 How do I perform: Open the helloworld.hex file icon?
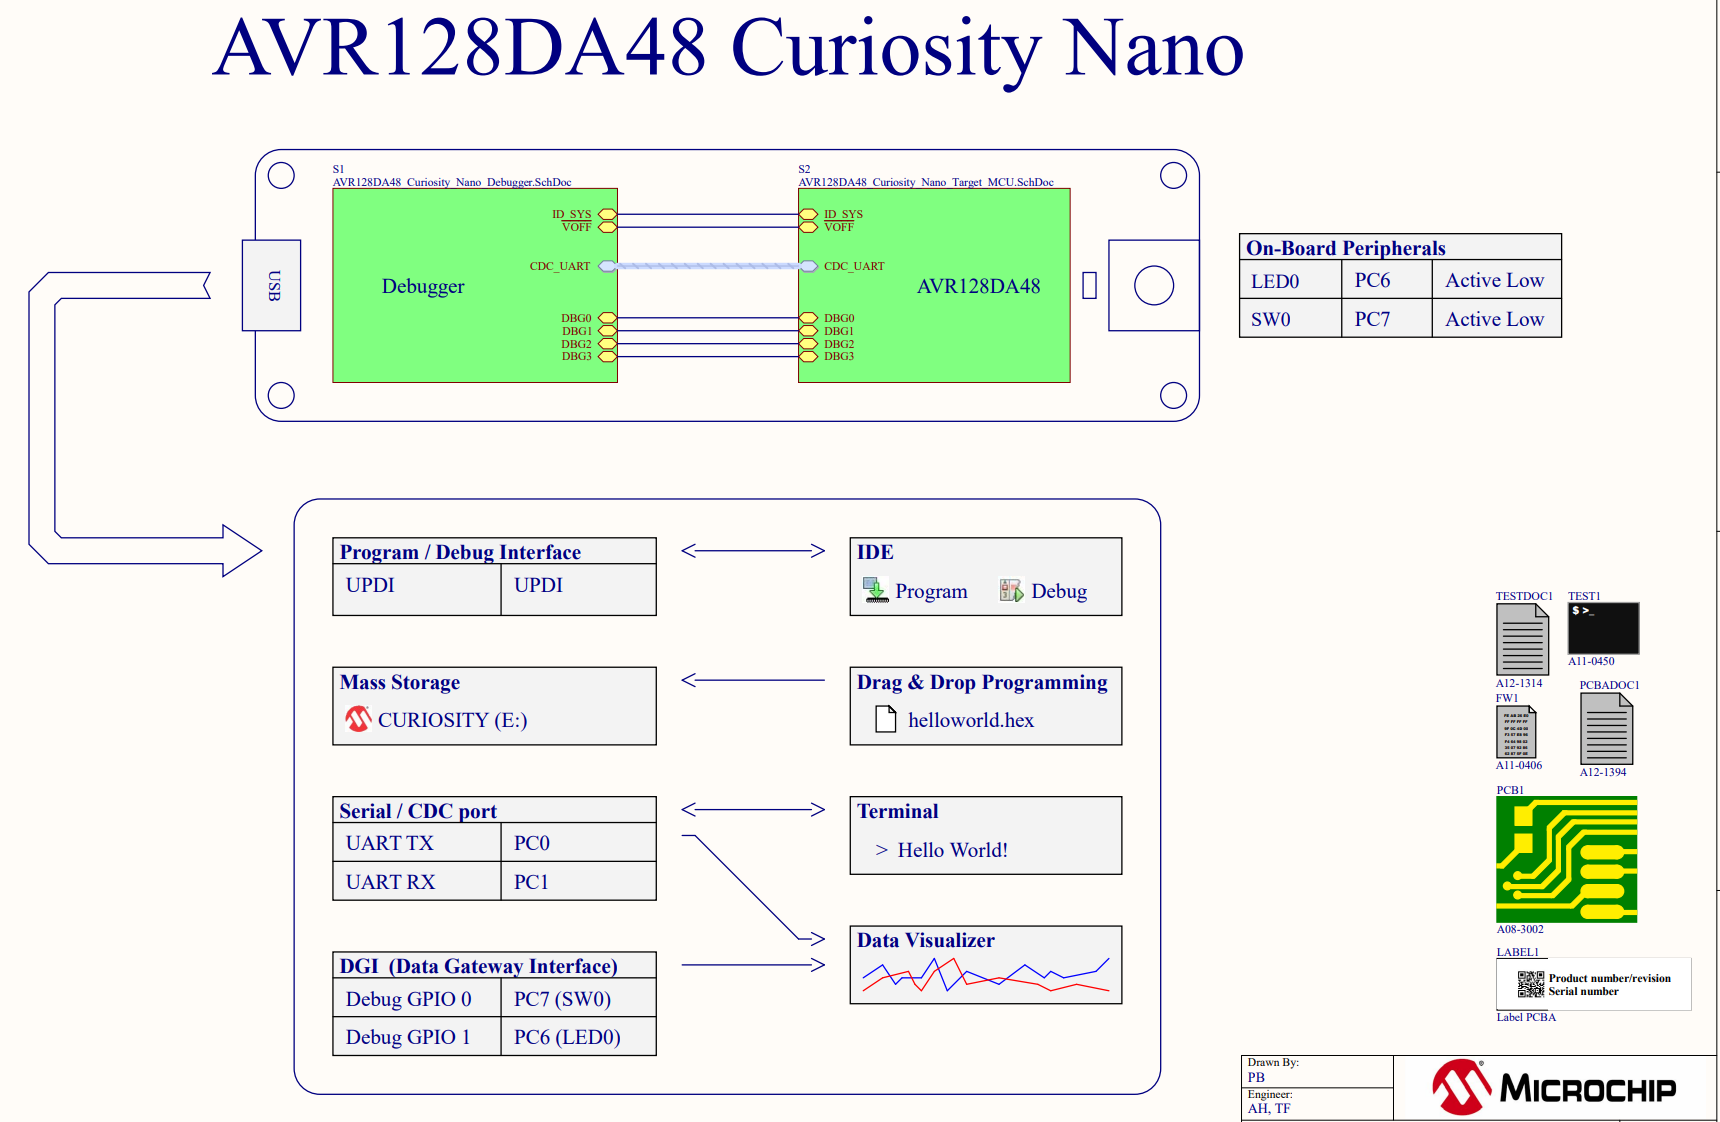pyautogui.click(x=884, y=719)
